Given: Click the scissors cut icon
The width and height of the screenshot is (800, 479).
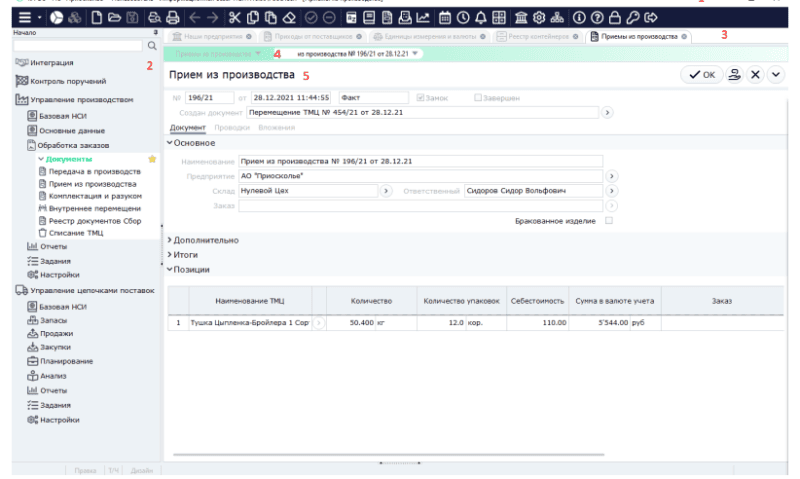Looking at the screenshot, I should pos(234,17).
